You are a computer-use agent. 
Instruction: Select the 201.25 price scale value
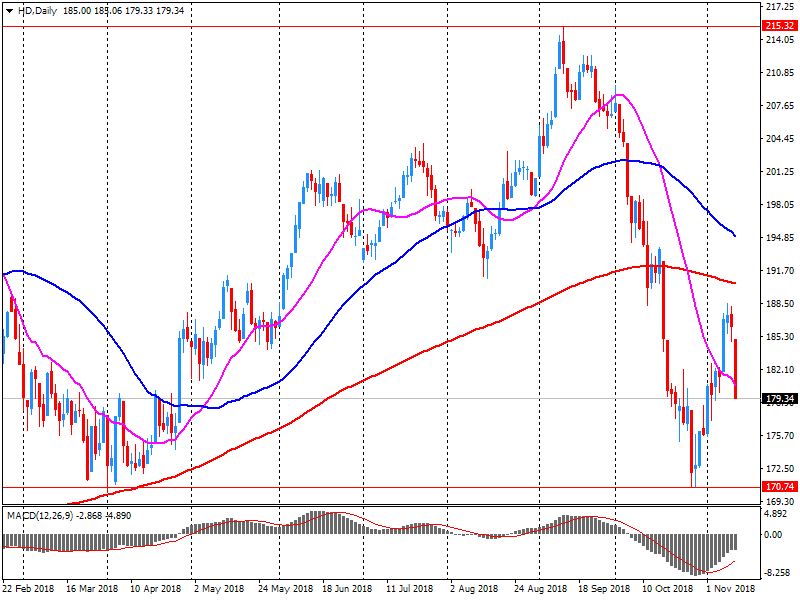(780, 172)
